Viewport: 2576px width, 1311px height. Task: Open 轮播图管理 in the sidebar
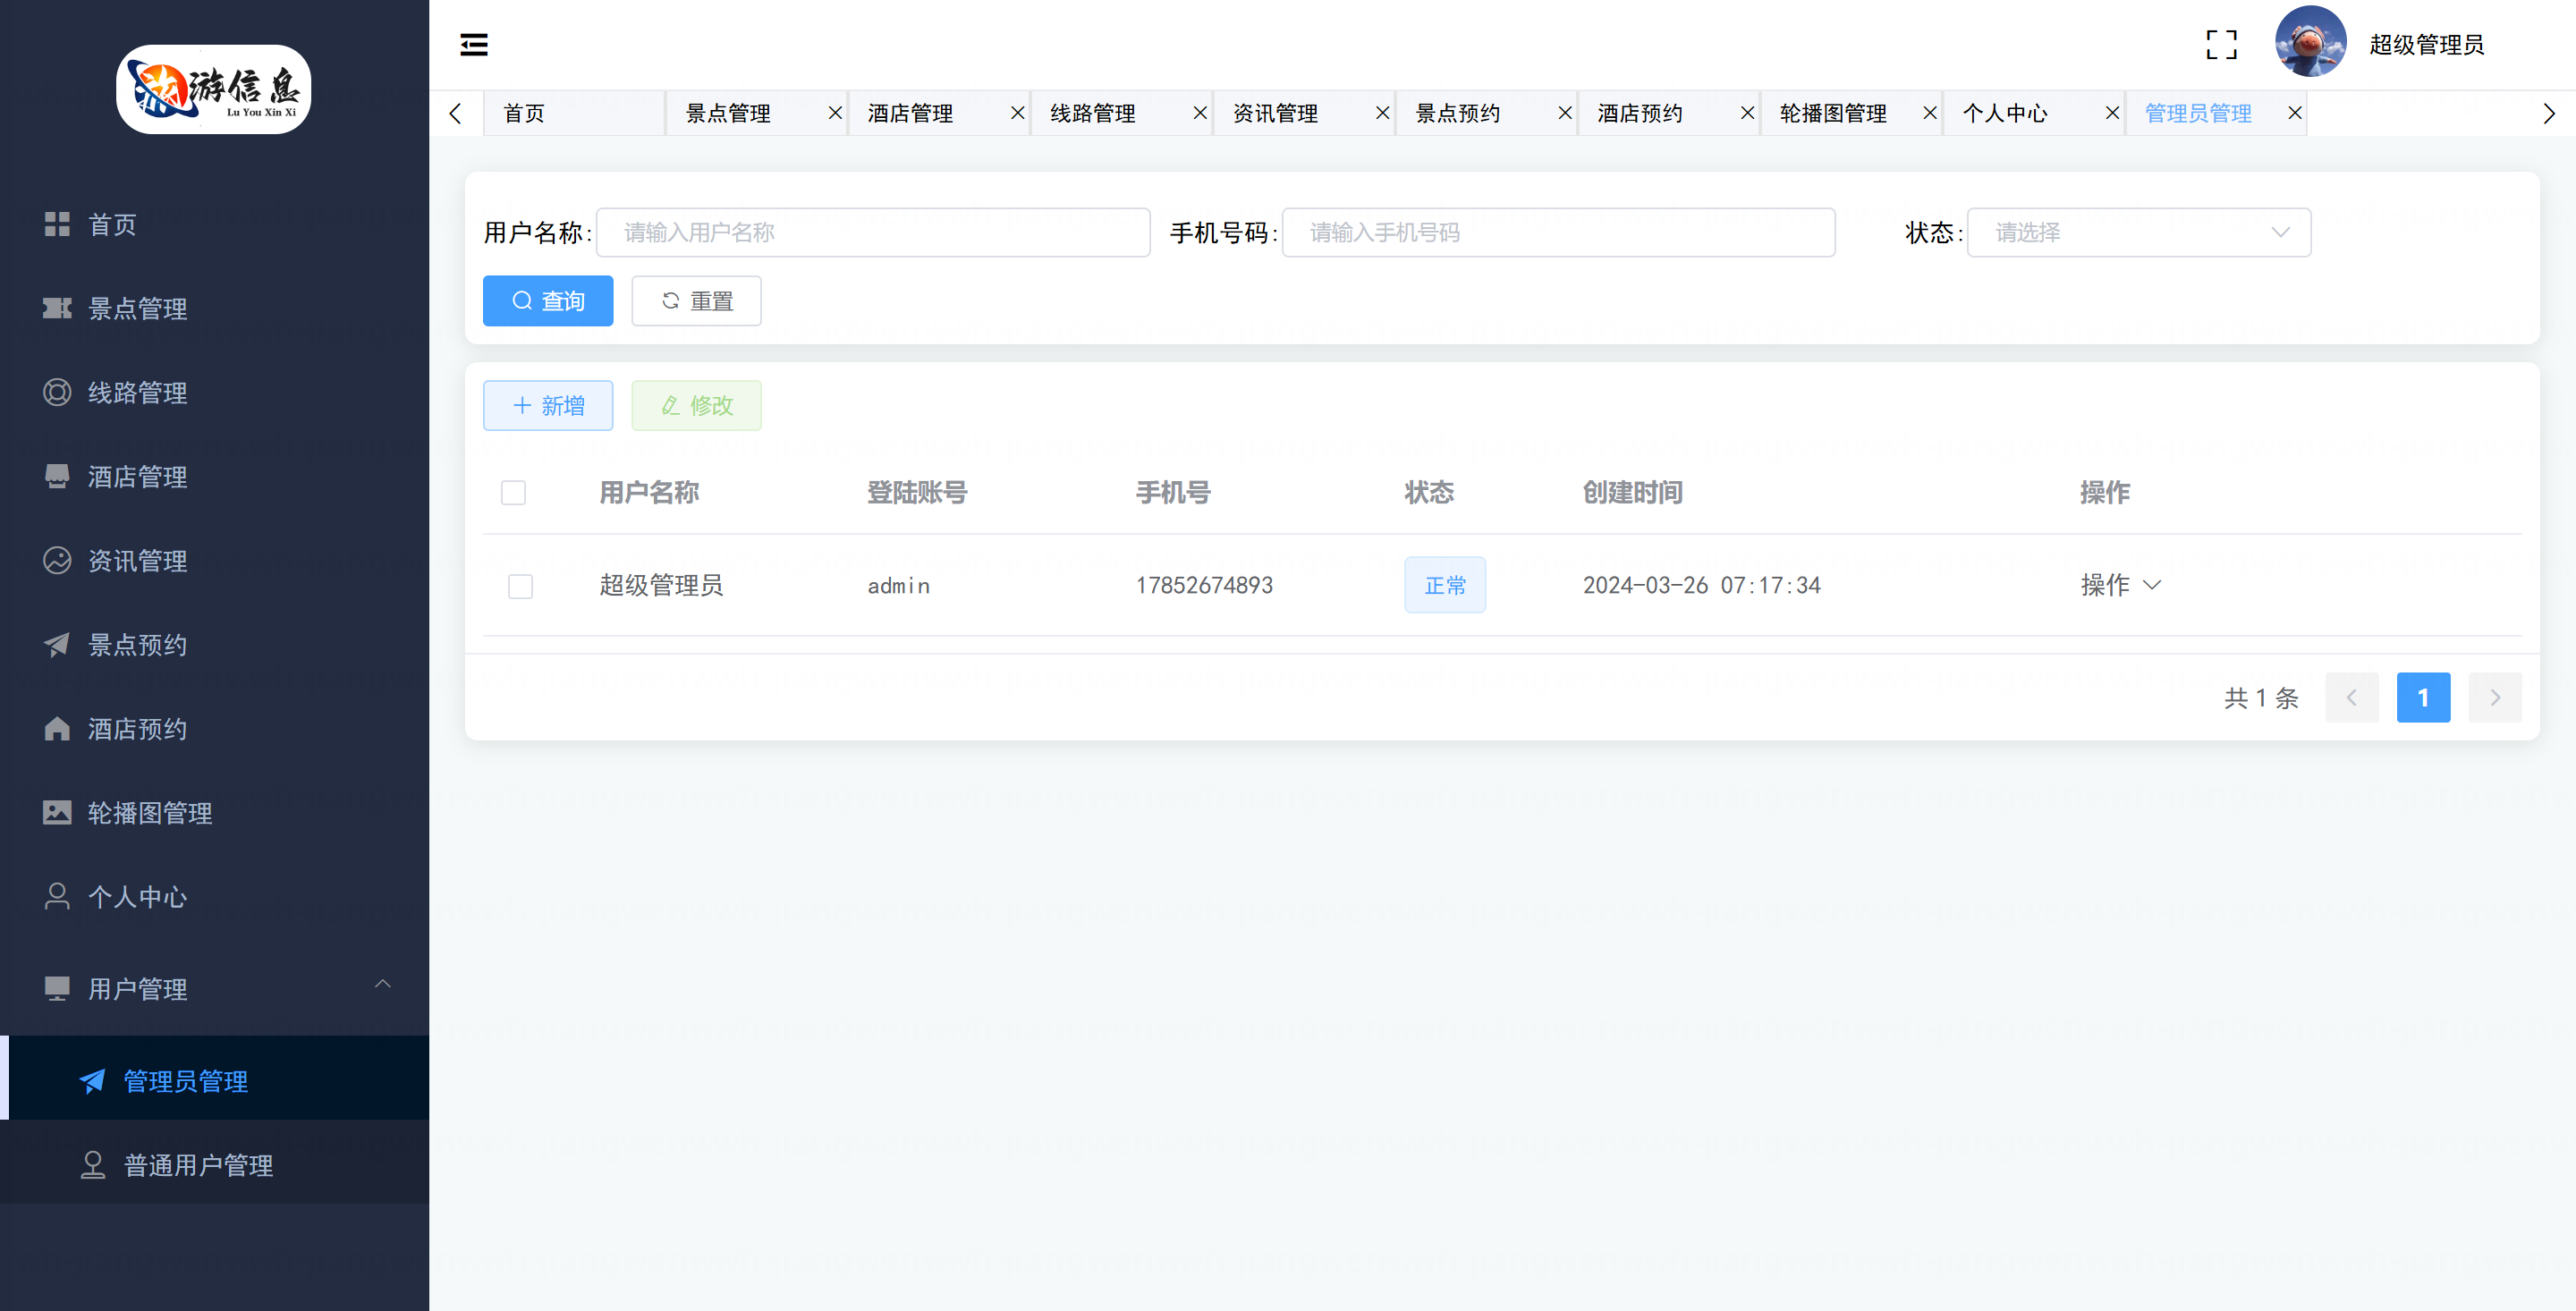click(150, 813)
